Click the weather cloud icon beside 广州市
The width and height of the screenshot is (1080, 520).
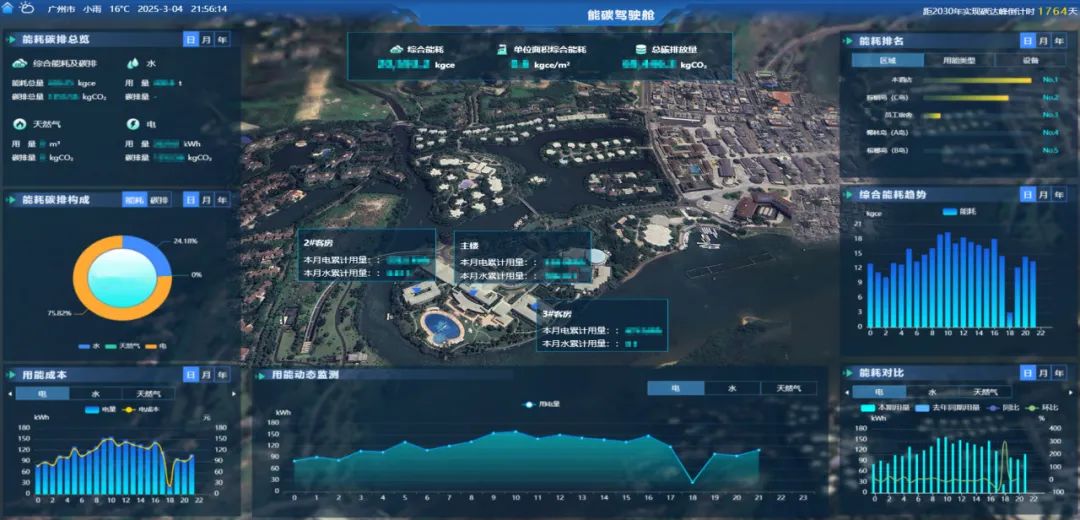pyautogui.click(x=27, y=8)
